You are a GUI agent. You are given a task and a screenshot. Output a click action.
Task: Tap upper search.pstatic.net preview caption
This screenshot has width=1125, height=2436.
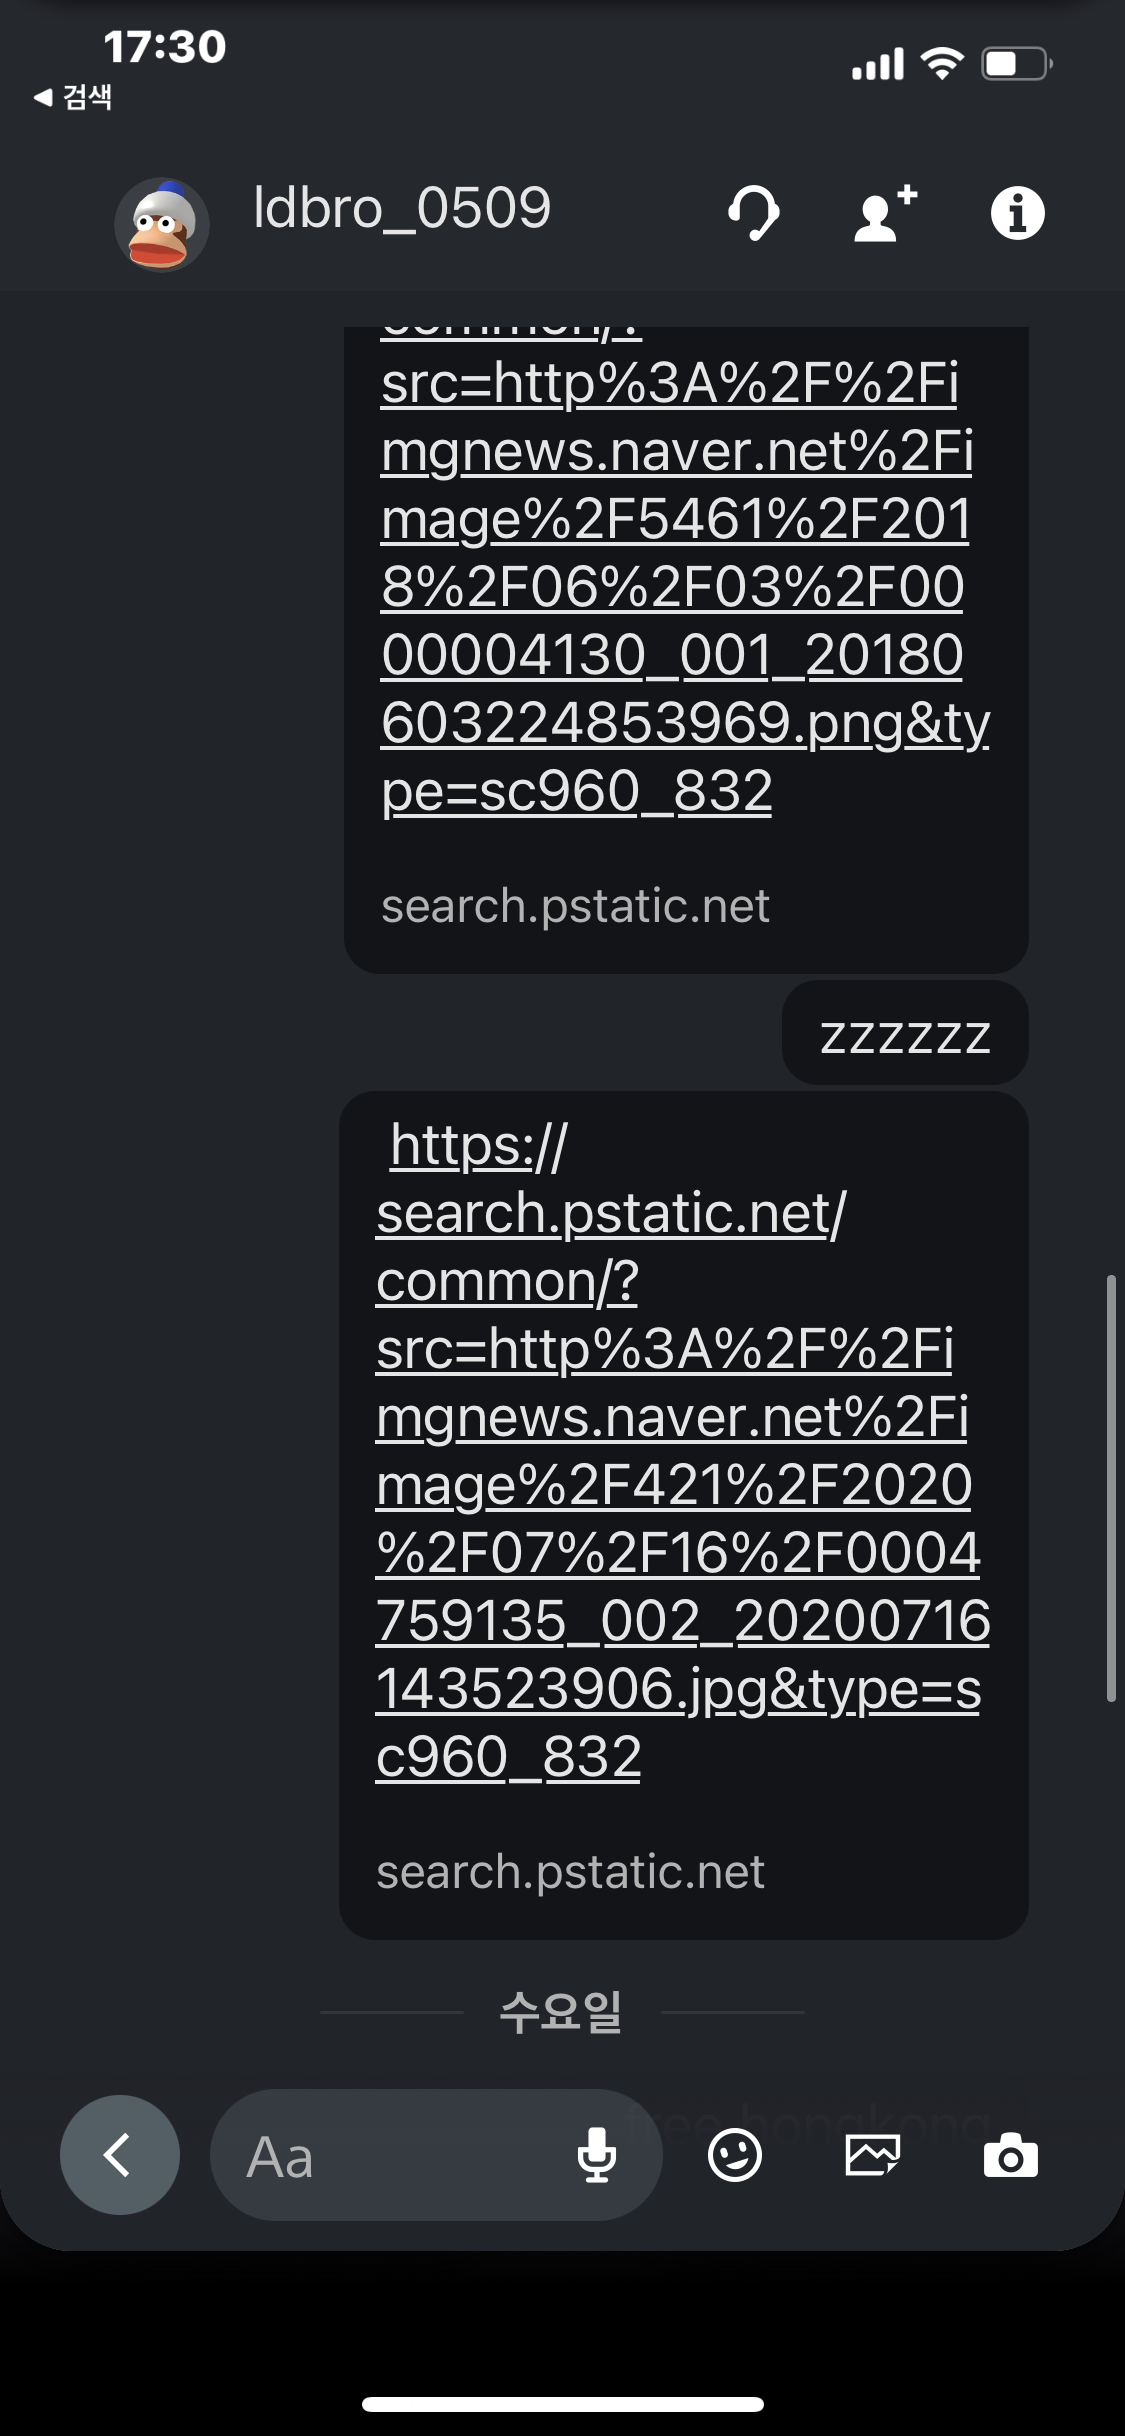[x=575, y=906]
